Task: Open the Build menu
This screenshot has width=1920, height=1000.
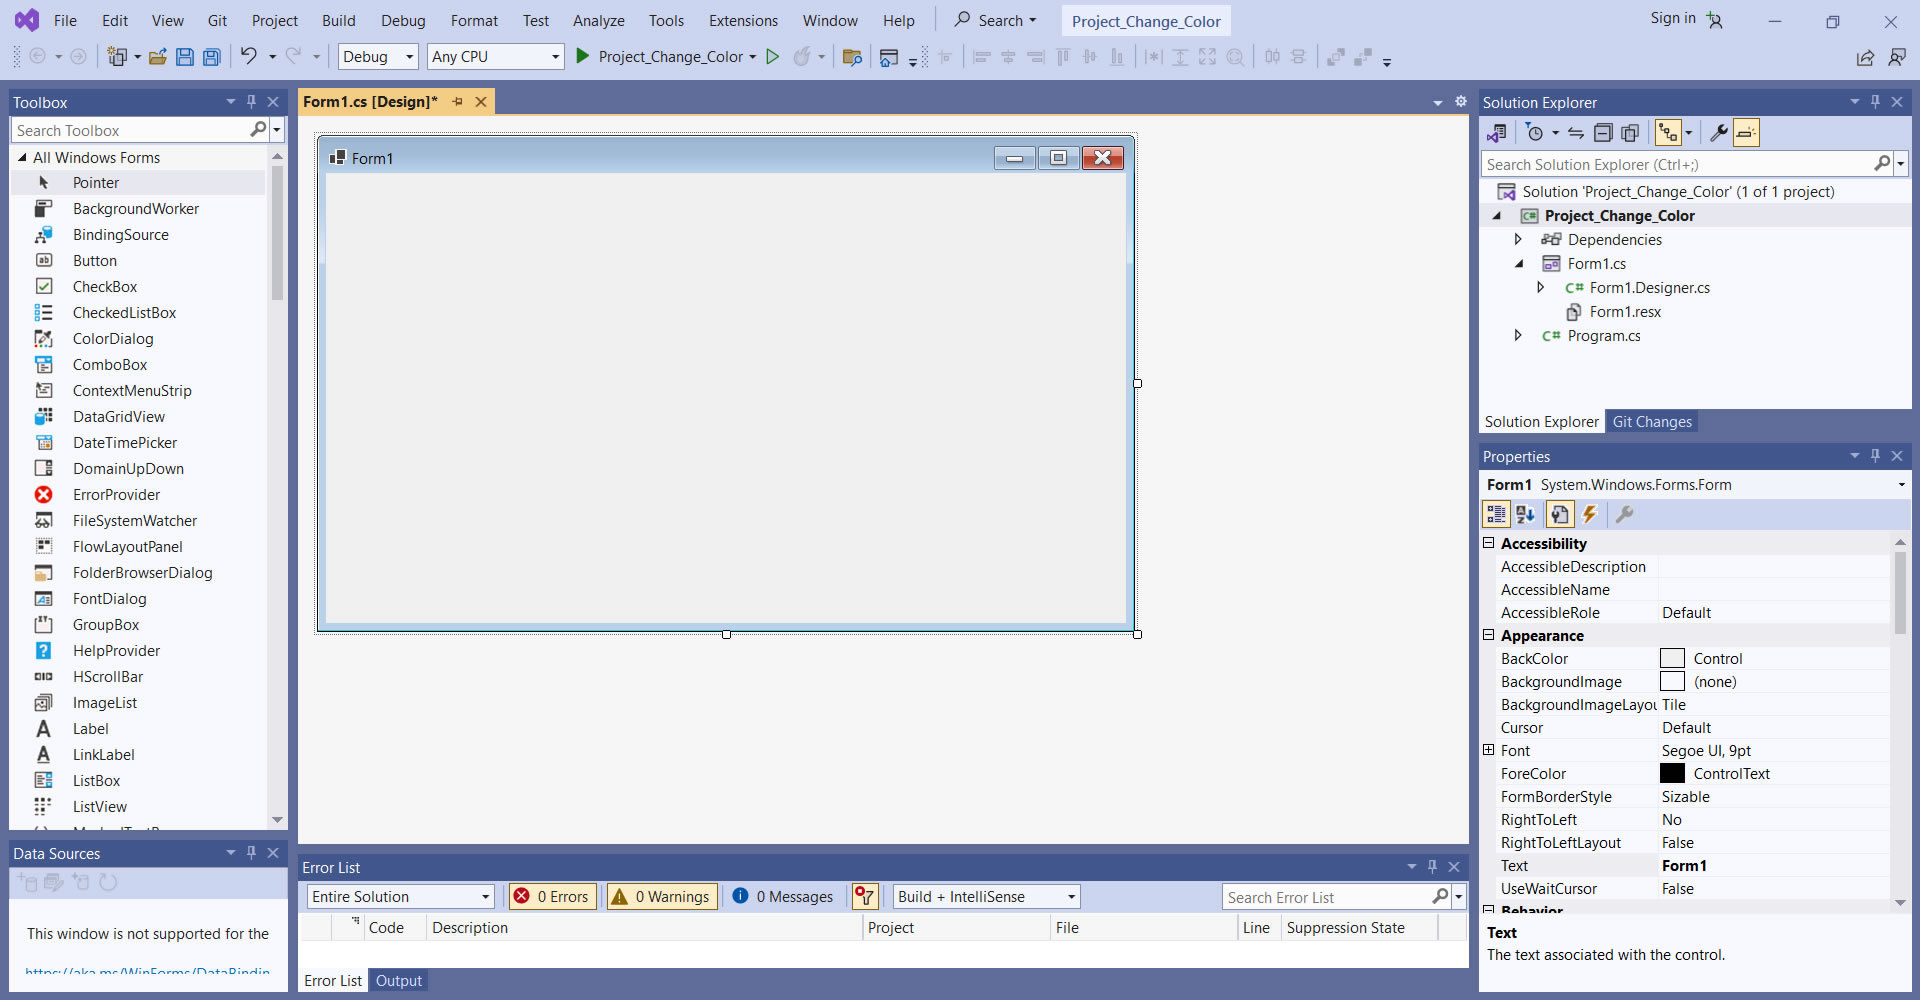Action: (x=338, y=20)
